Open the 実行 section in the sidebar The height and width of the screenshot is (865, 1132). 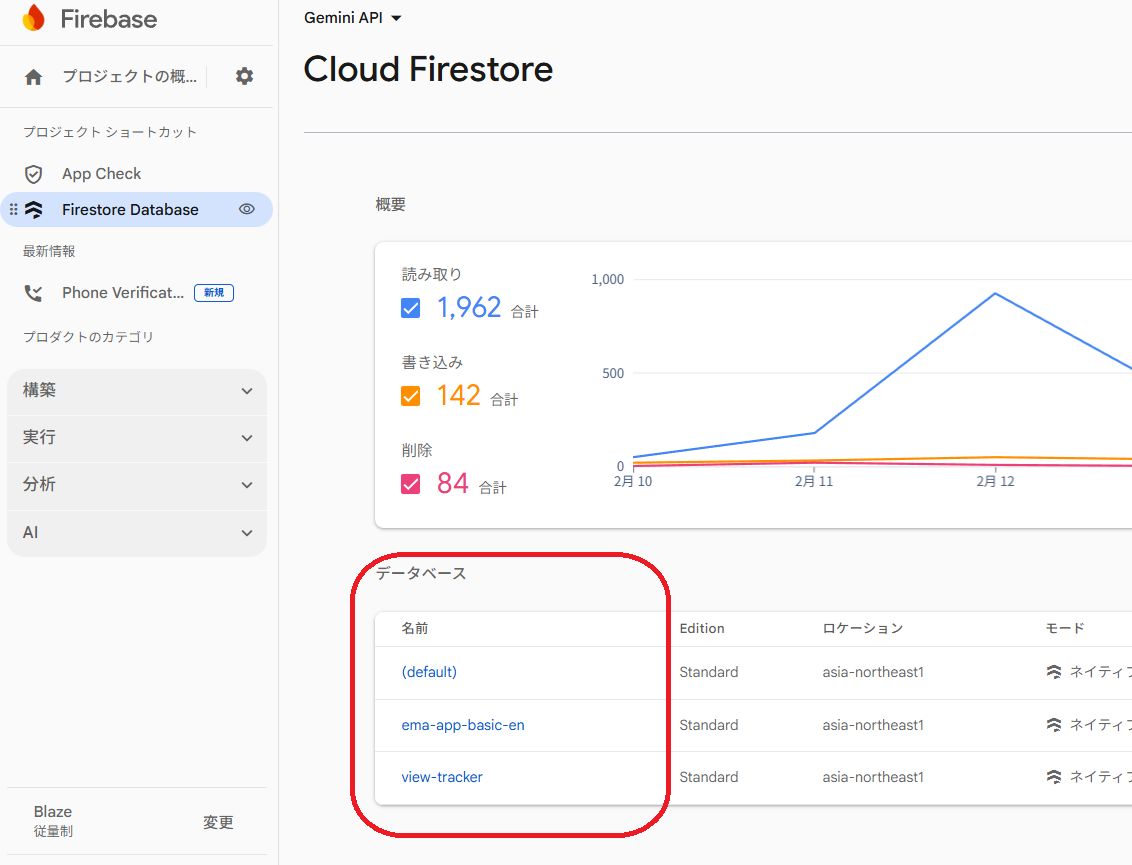137,438
